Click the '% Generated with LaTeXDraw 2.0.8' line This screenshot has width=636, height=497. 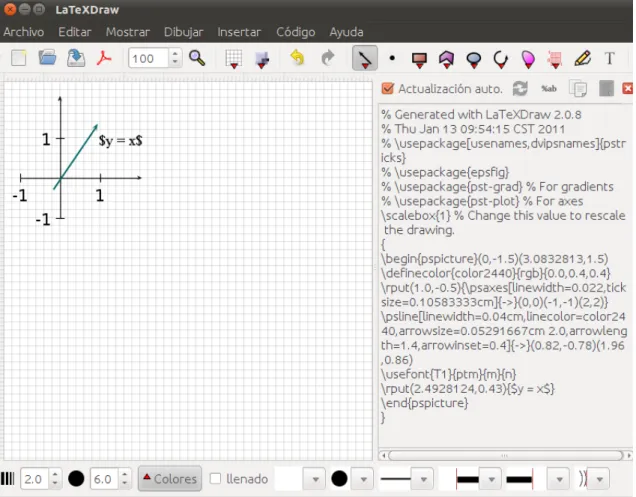click(481, 114)
